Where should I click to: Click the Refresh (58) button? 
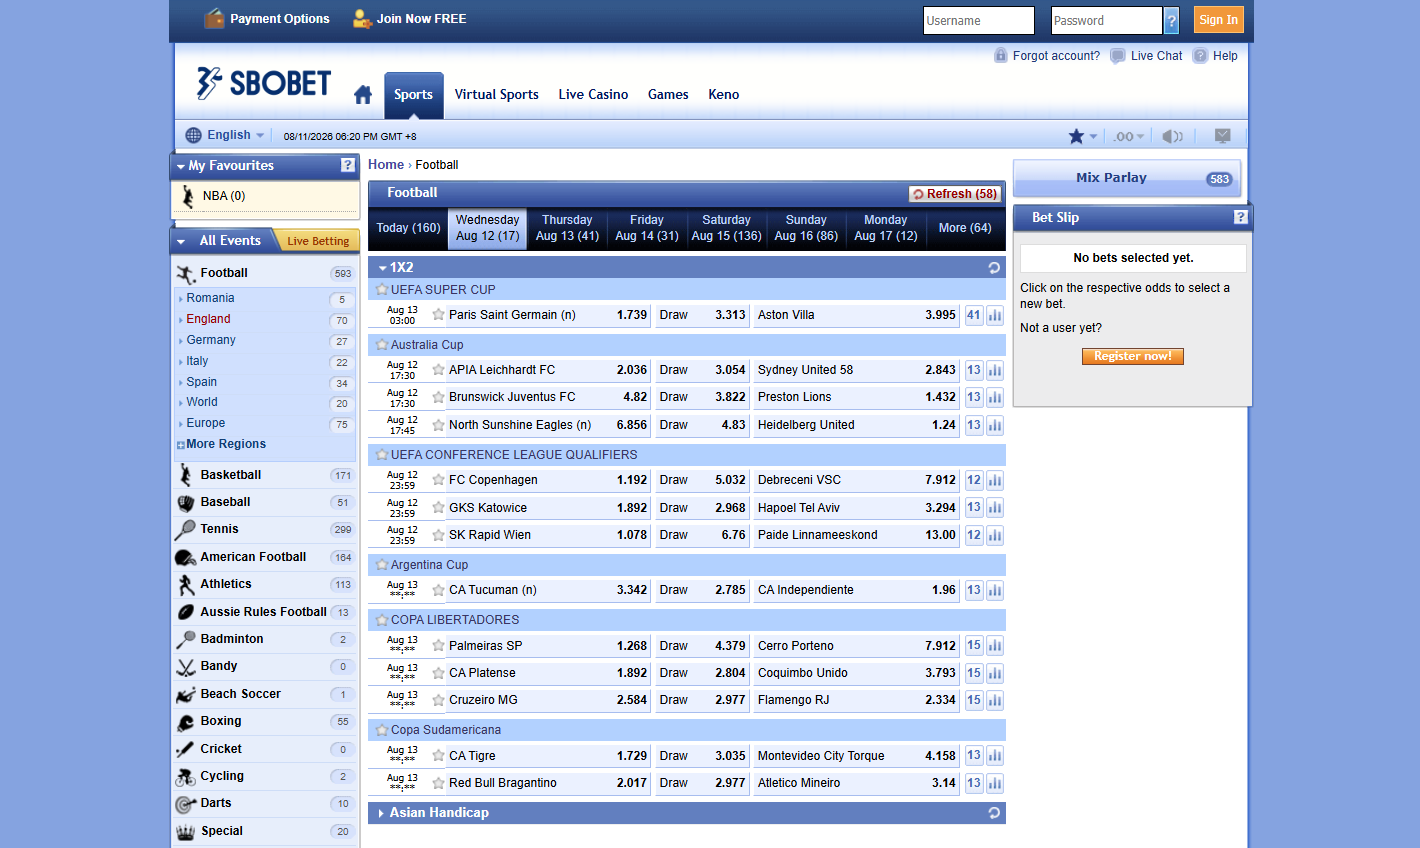click(x=955, y=194)
